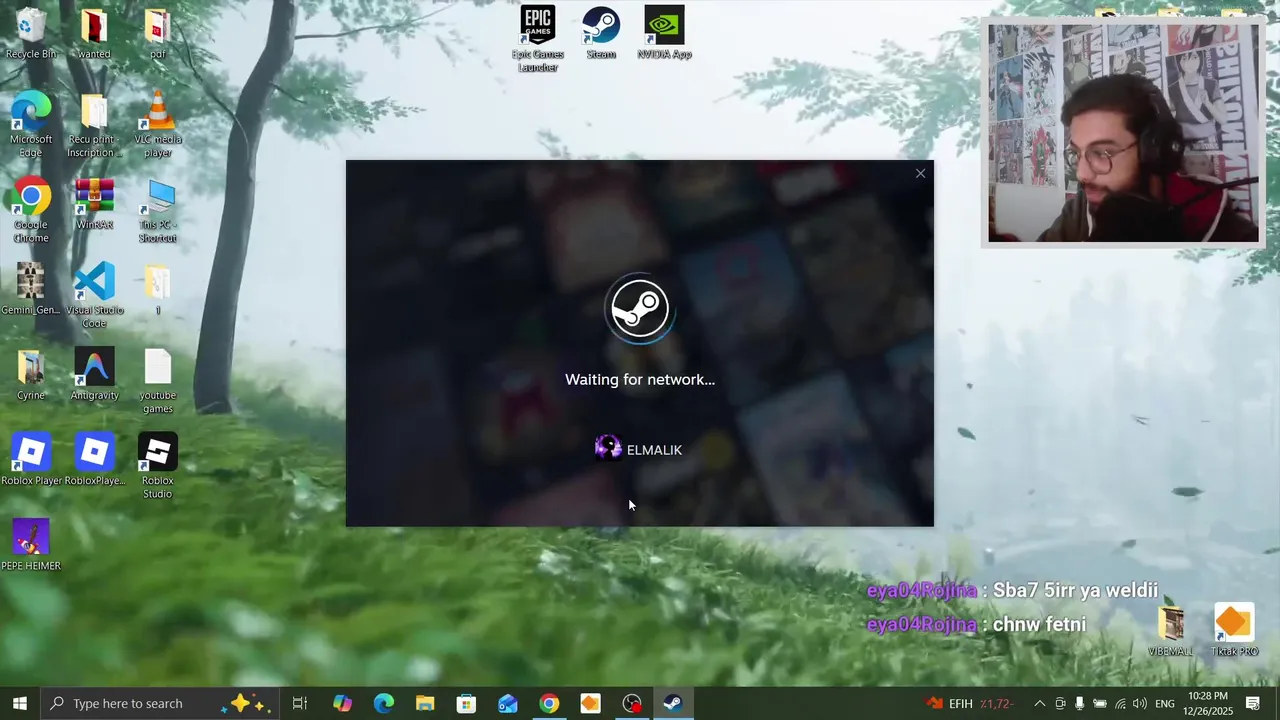Open the EFIH stock widget on taskbar

pos(971,703)
